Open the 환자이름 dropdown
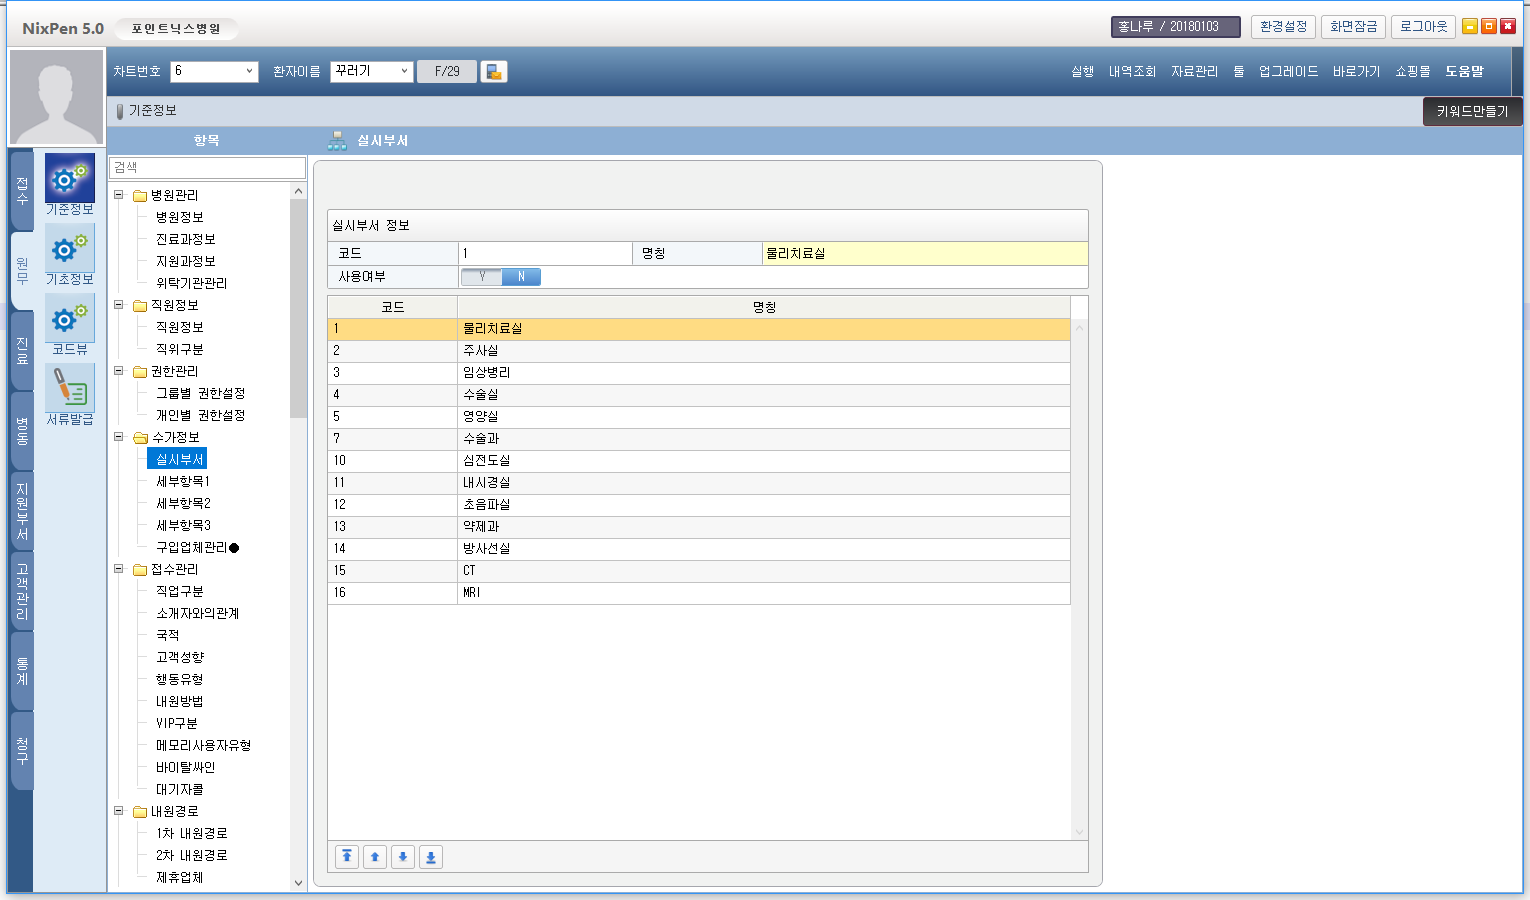The image size is (1530, 900). click(x=404, y=72)
